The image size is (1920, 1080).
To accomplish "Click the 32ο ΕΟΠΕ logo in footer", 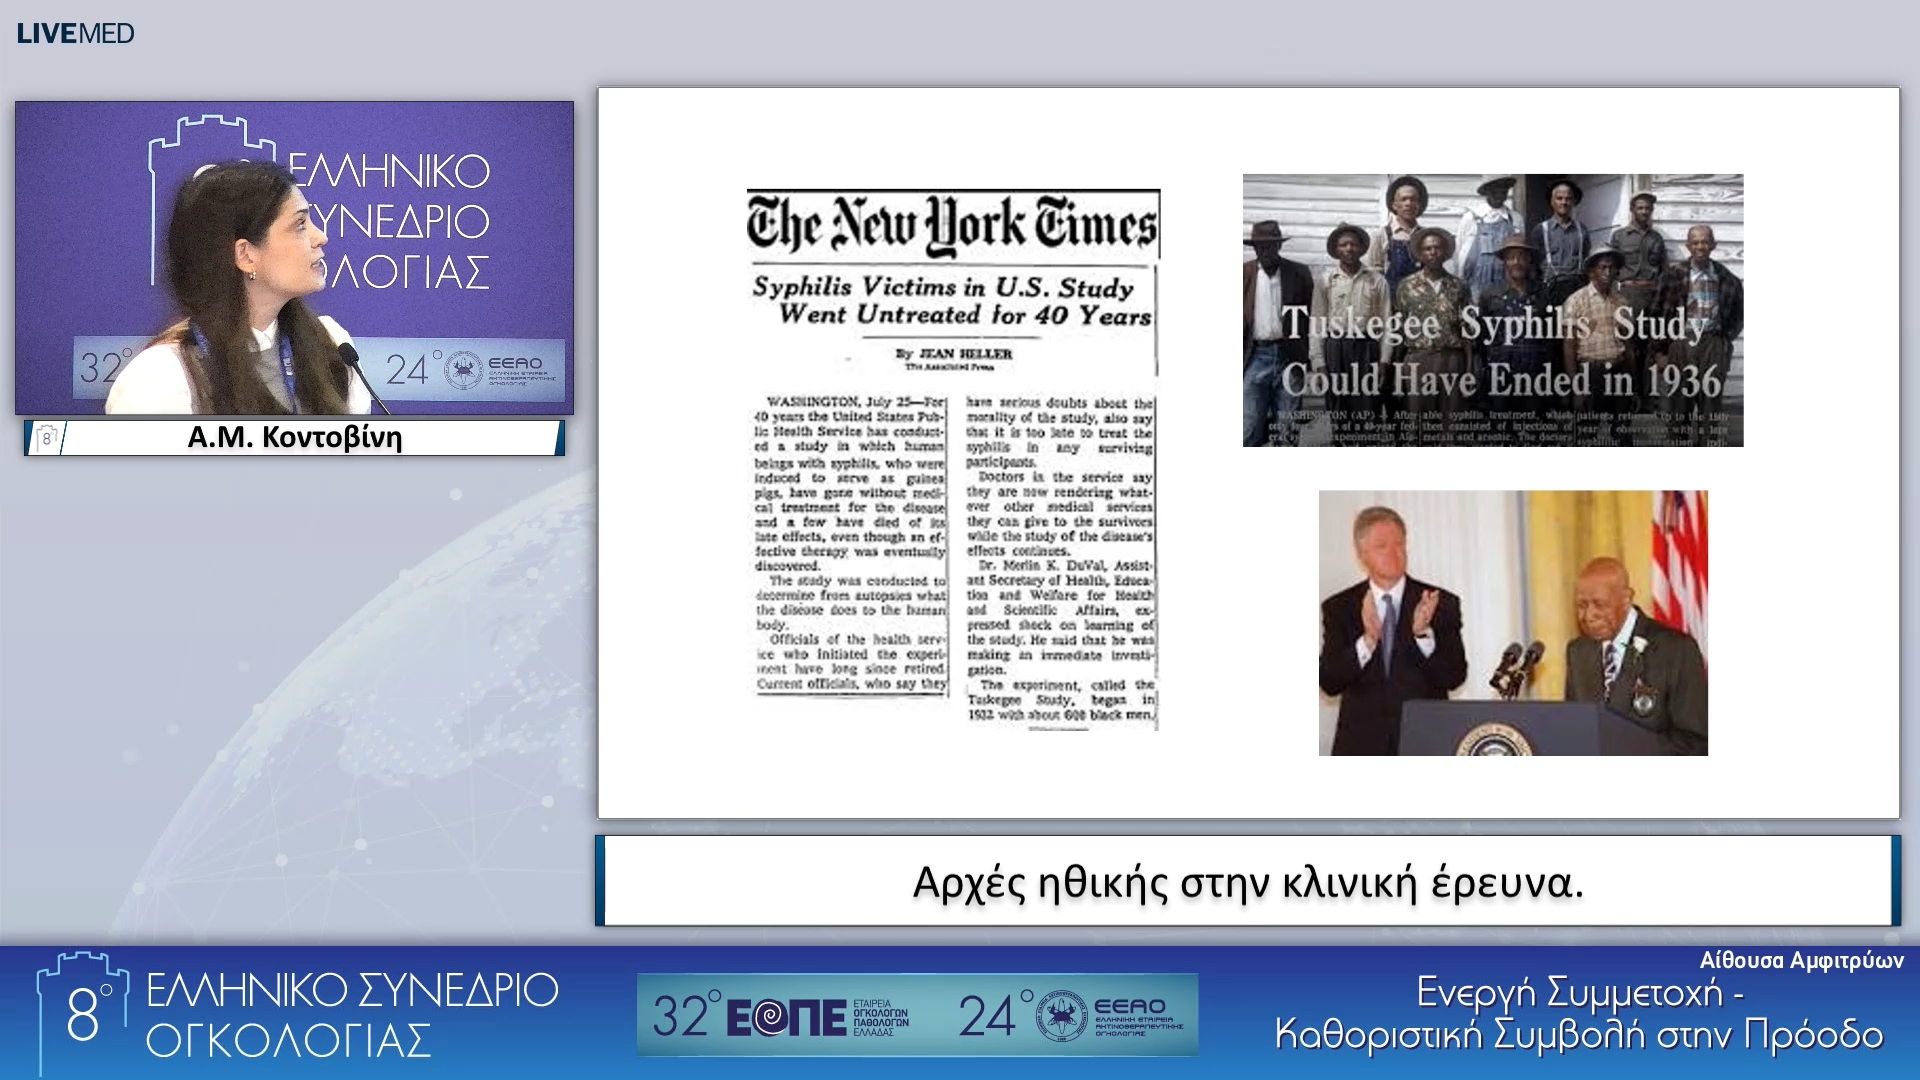I will (x=782, y=1016).
